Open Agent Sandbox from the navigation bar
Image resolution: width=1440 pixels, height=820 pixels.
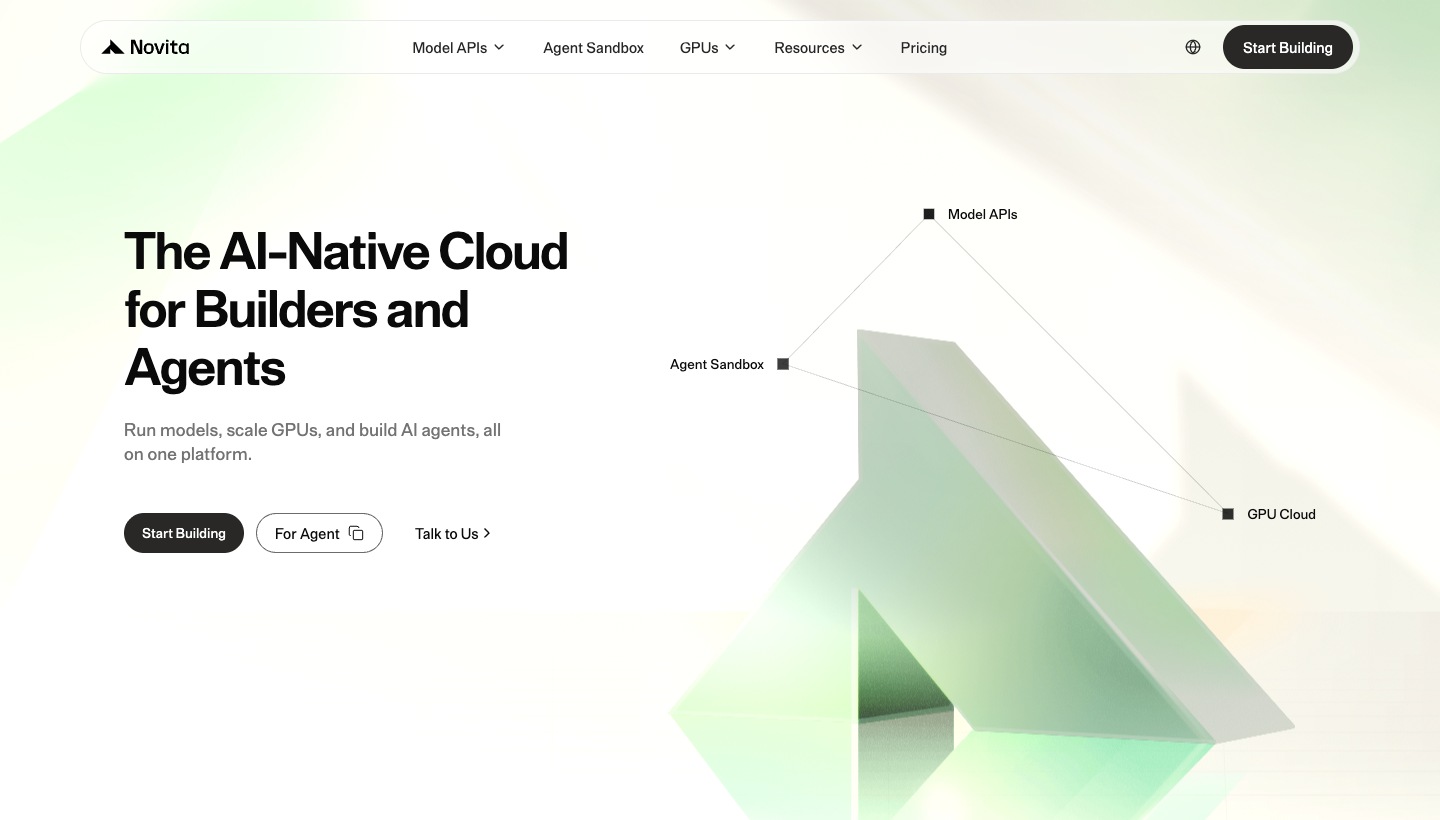[593, 47]
